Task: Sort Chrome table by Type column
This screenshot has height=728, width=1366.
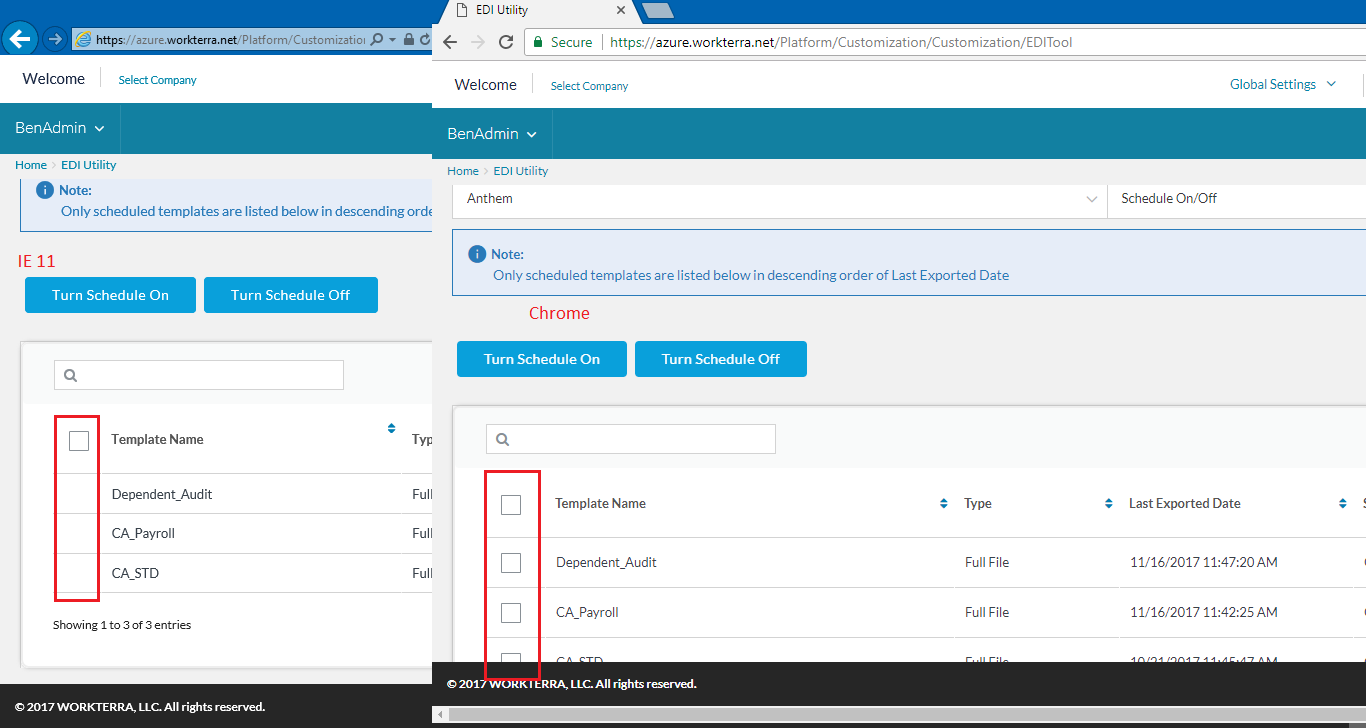Action: pos(1108,503)
